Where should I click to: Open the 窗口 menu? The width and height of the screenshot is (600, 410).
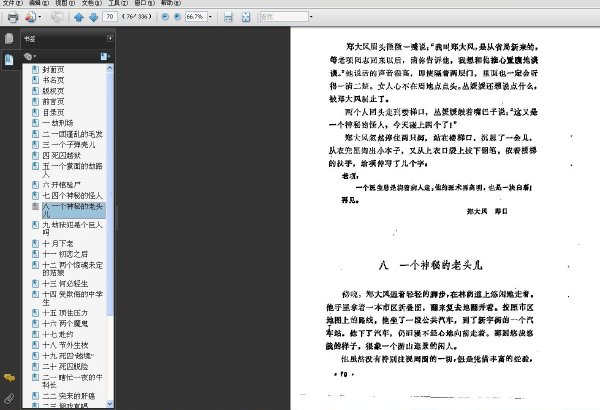[144, 3]
